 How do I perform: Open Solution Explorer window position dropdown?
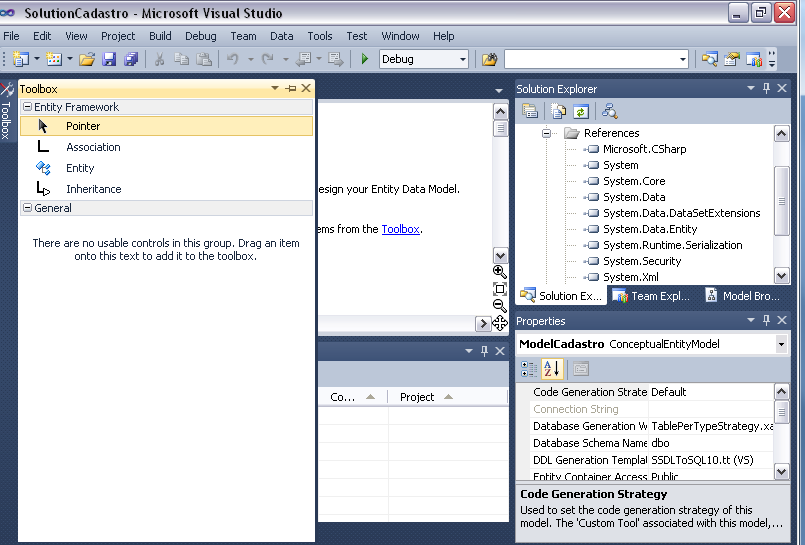751,88
